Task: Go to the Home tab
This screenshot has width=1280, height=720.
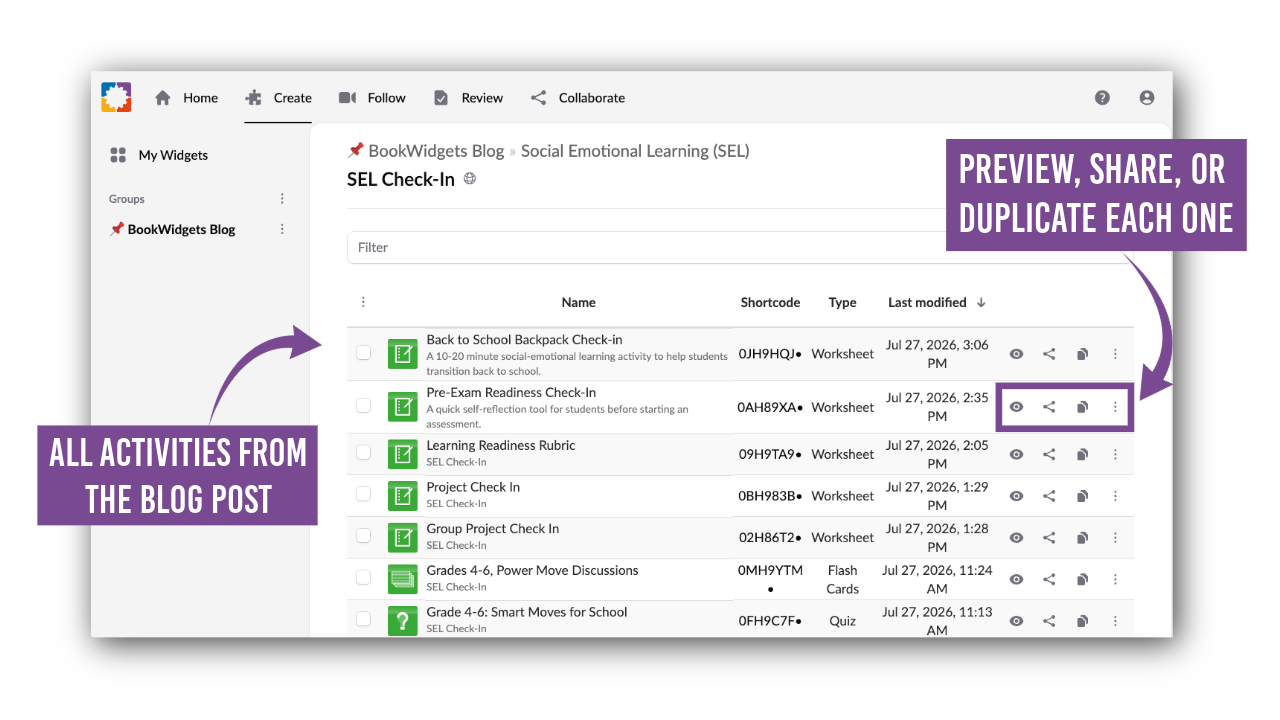Action: (x=186, y=98)
